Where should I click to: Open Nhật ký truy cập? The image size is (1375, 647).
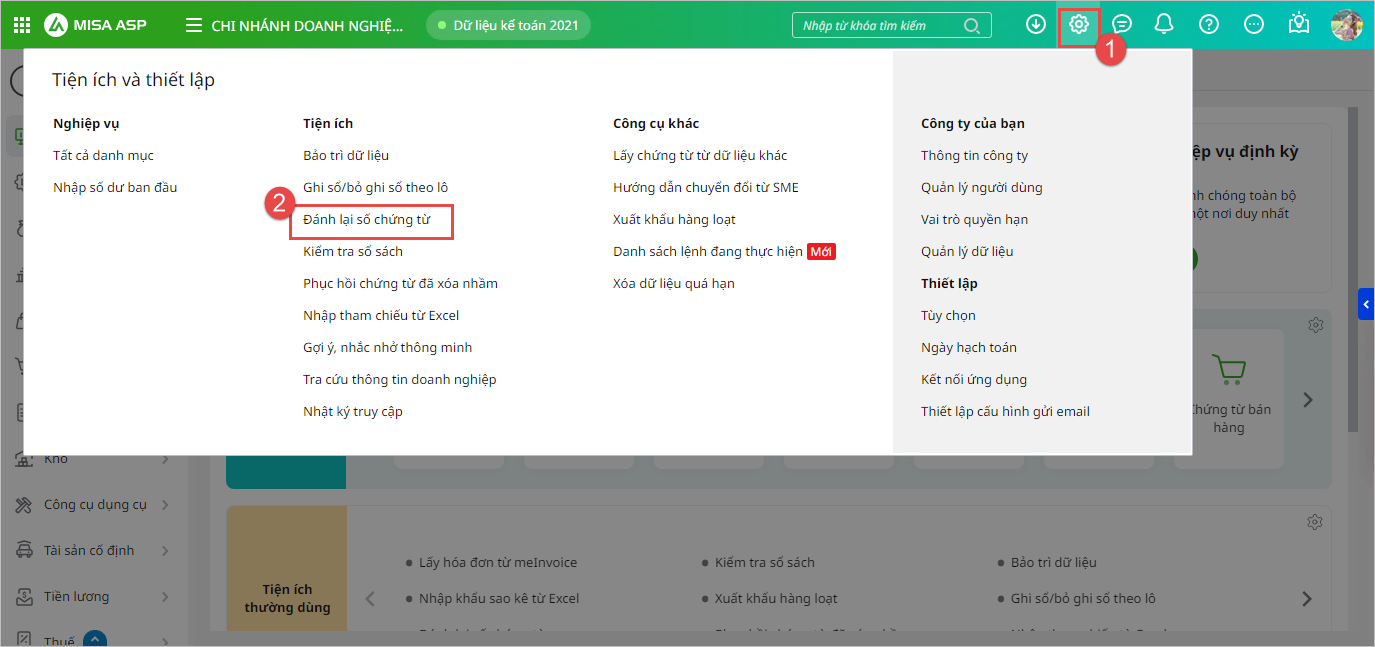pyautogui.click(x=353, y=412)
